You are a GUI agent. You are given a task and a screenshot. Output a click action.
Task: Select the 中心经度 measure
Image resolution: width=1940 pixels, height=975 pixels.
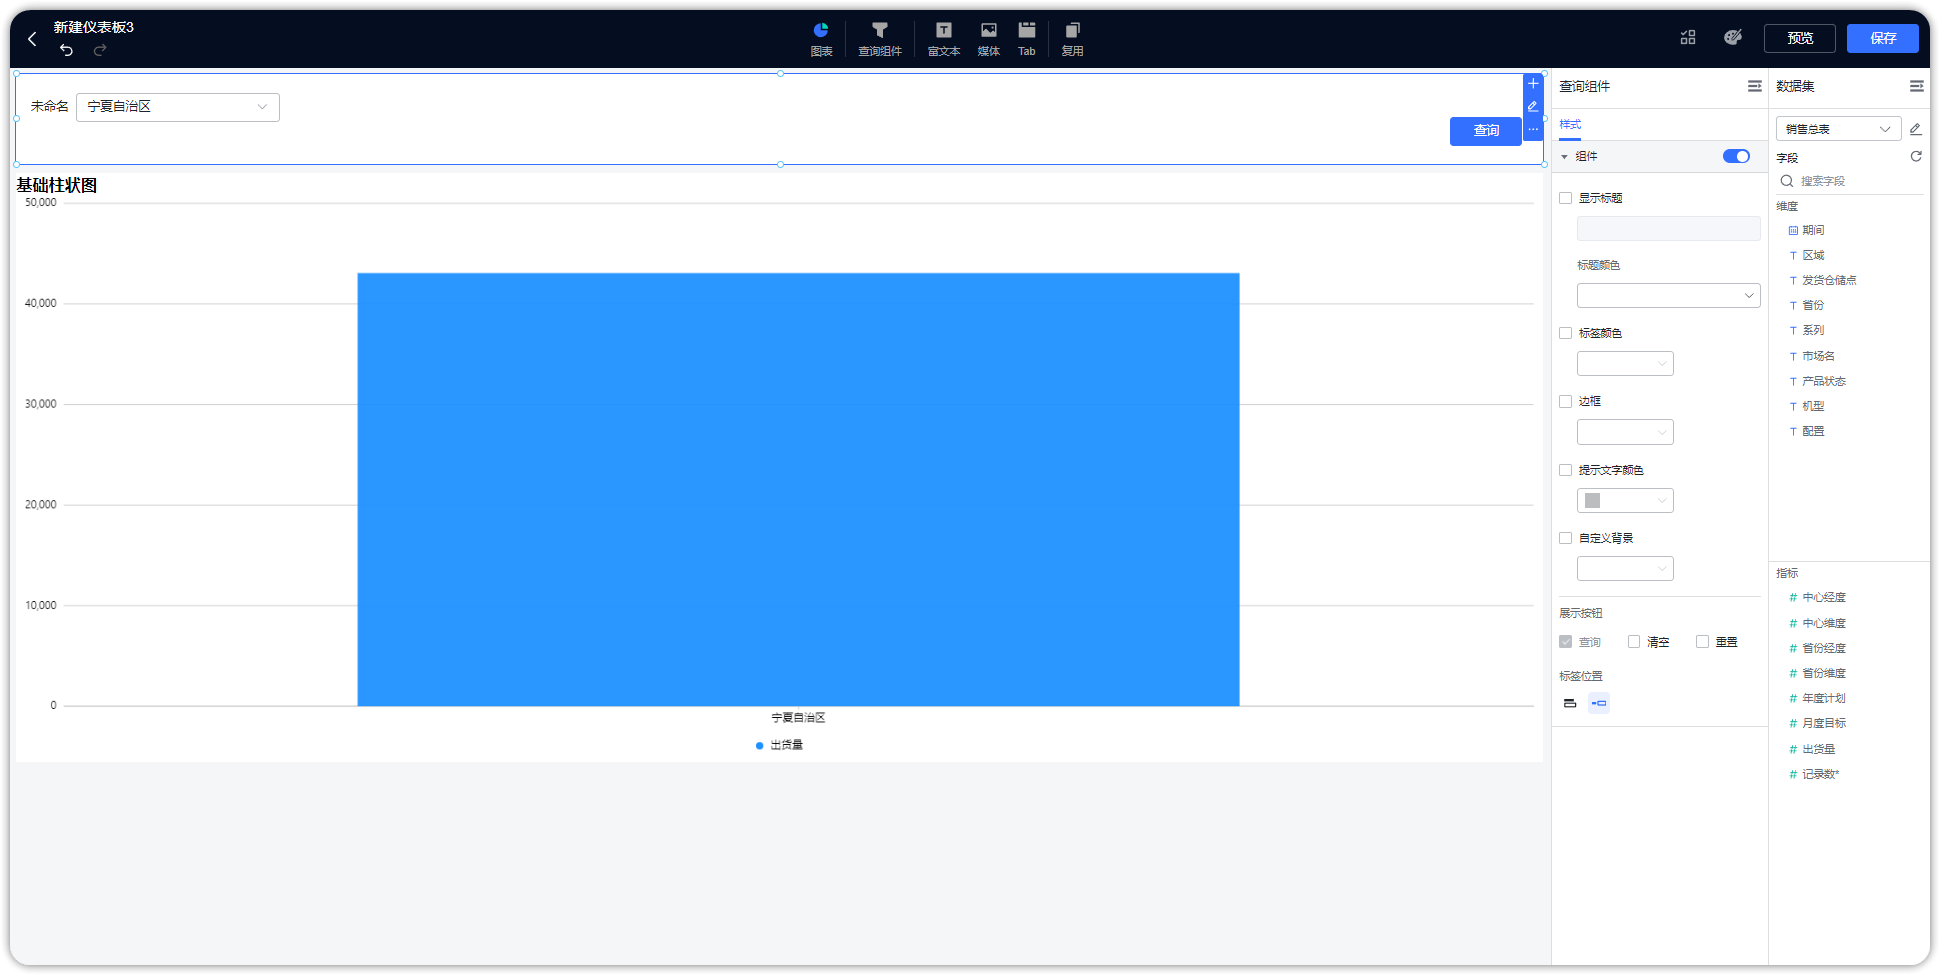[1824, 597]
